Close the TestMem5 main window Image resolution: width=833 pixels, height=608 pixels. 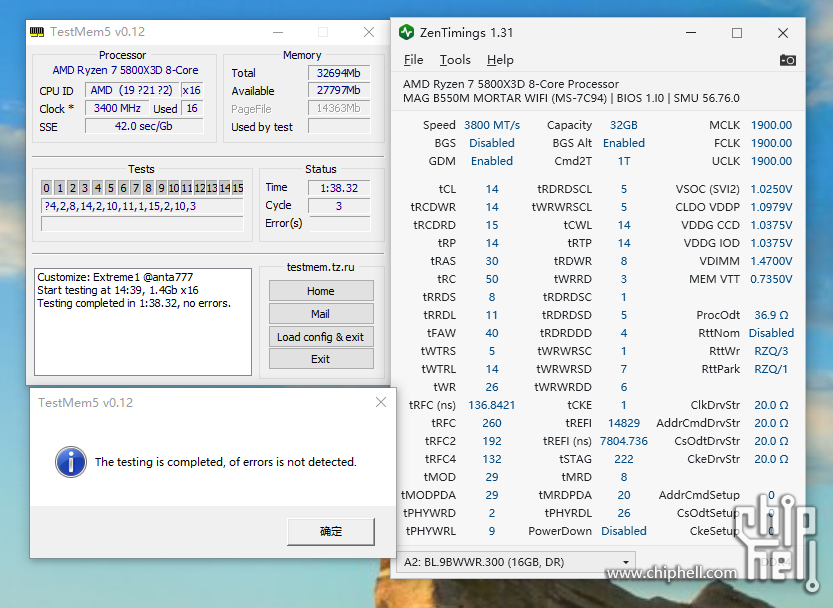(x=369, y=32)
